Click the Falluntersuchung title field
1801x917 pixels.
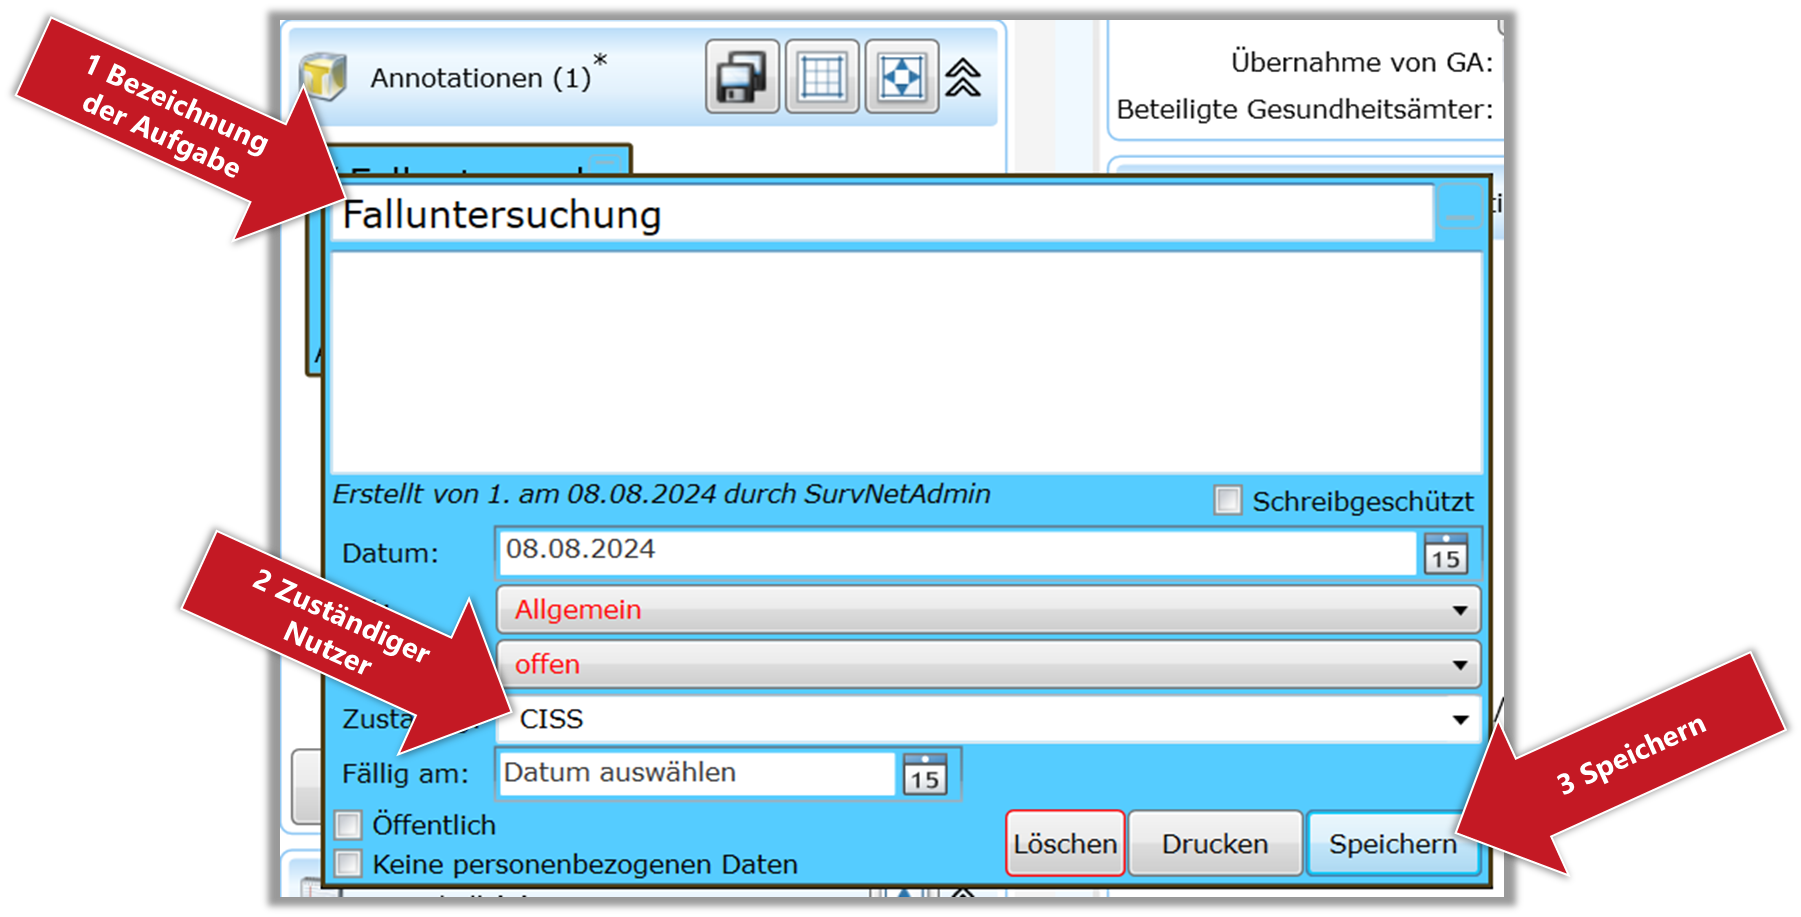click(x=880, y=215)
